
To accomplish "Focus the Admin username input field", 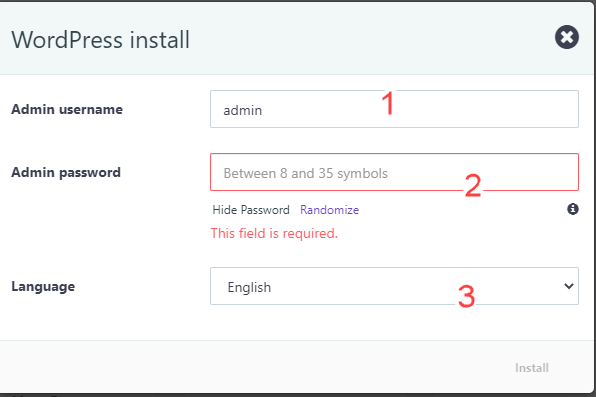I will (x=394, y=109).
